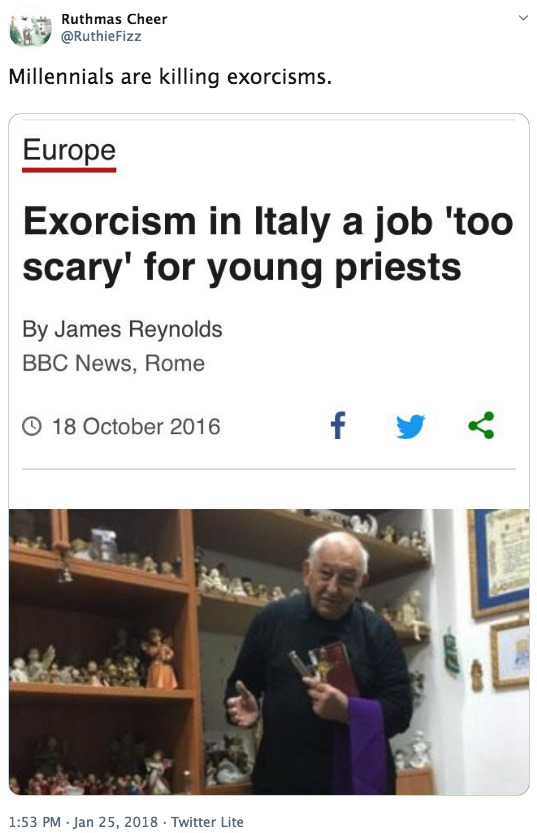Click the tweet text about Millennials
Viewport: 537px width, 833px height.
tap(170, 77)
